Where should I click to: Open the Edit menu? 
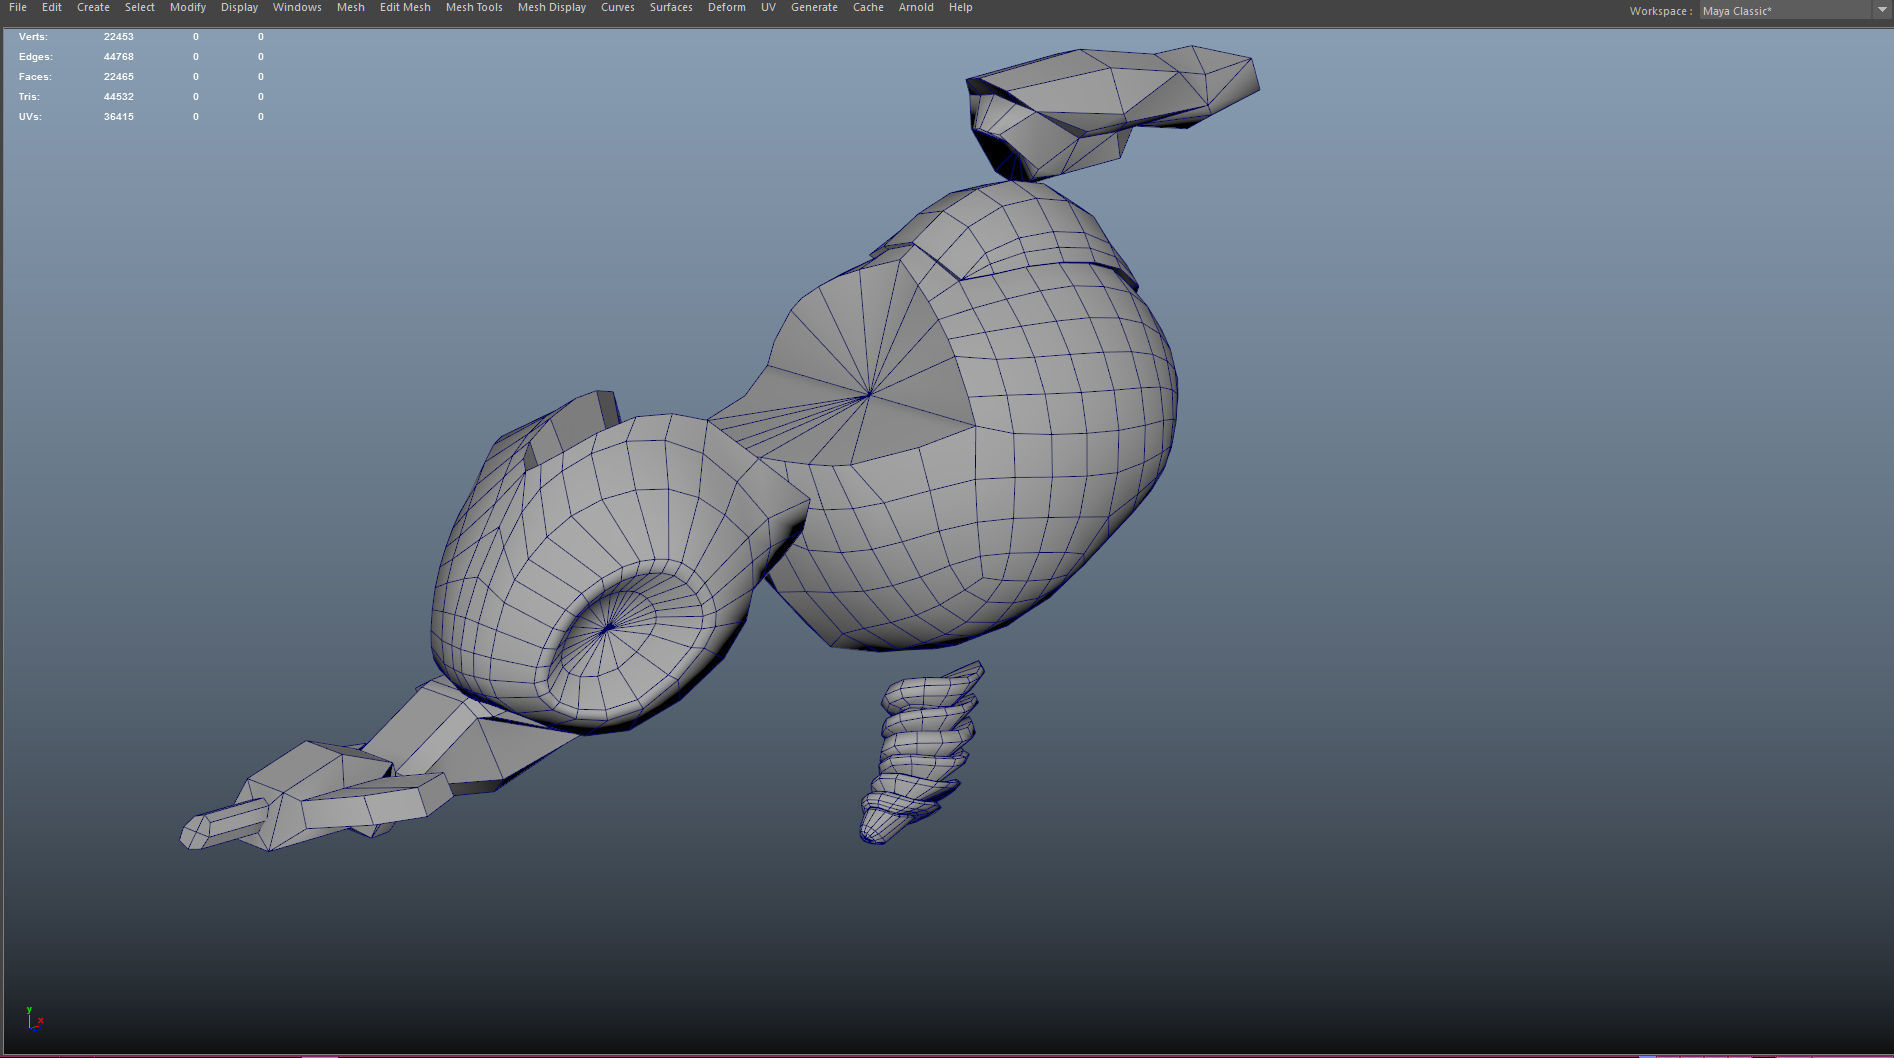pyautogui.click(x=52, y=8)
